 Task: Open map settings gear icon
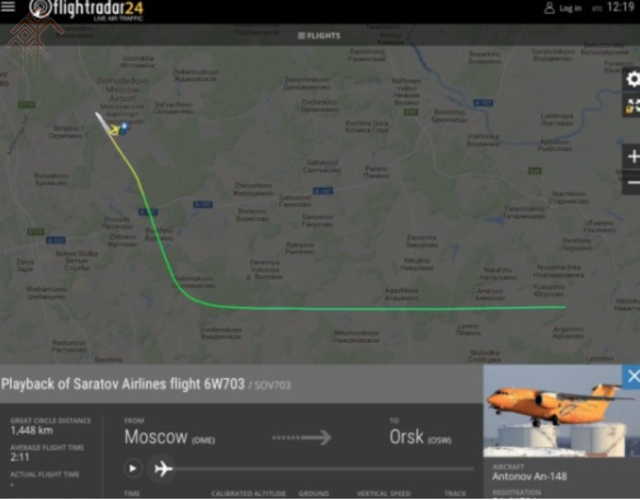(x=632, y=79)
